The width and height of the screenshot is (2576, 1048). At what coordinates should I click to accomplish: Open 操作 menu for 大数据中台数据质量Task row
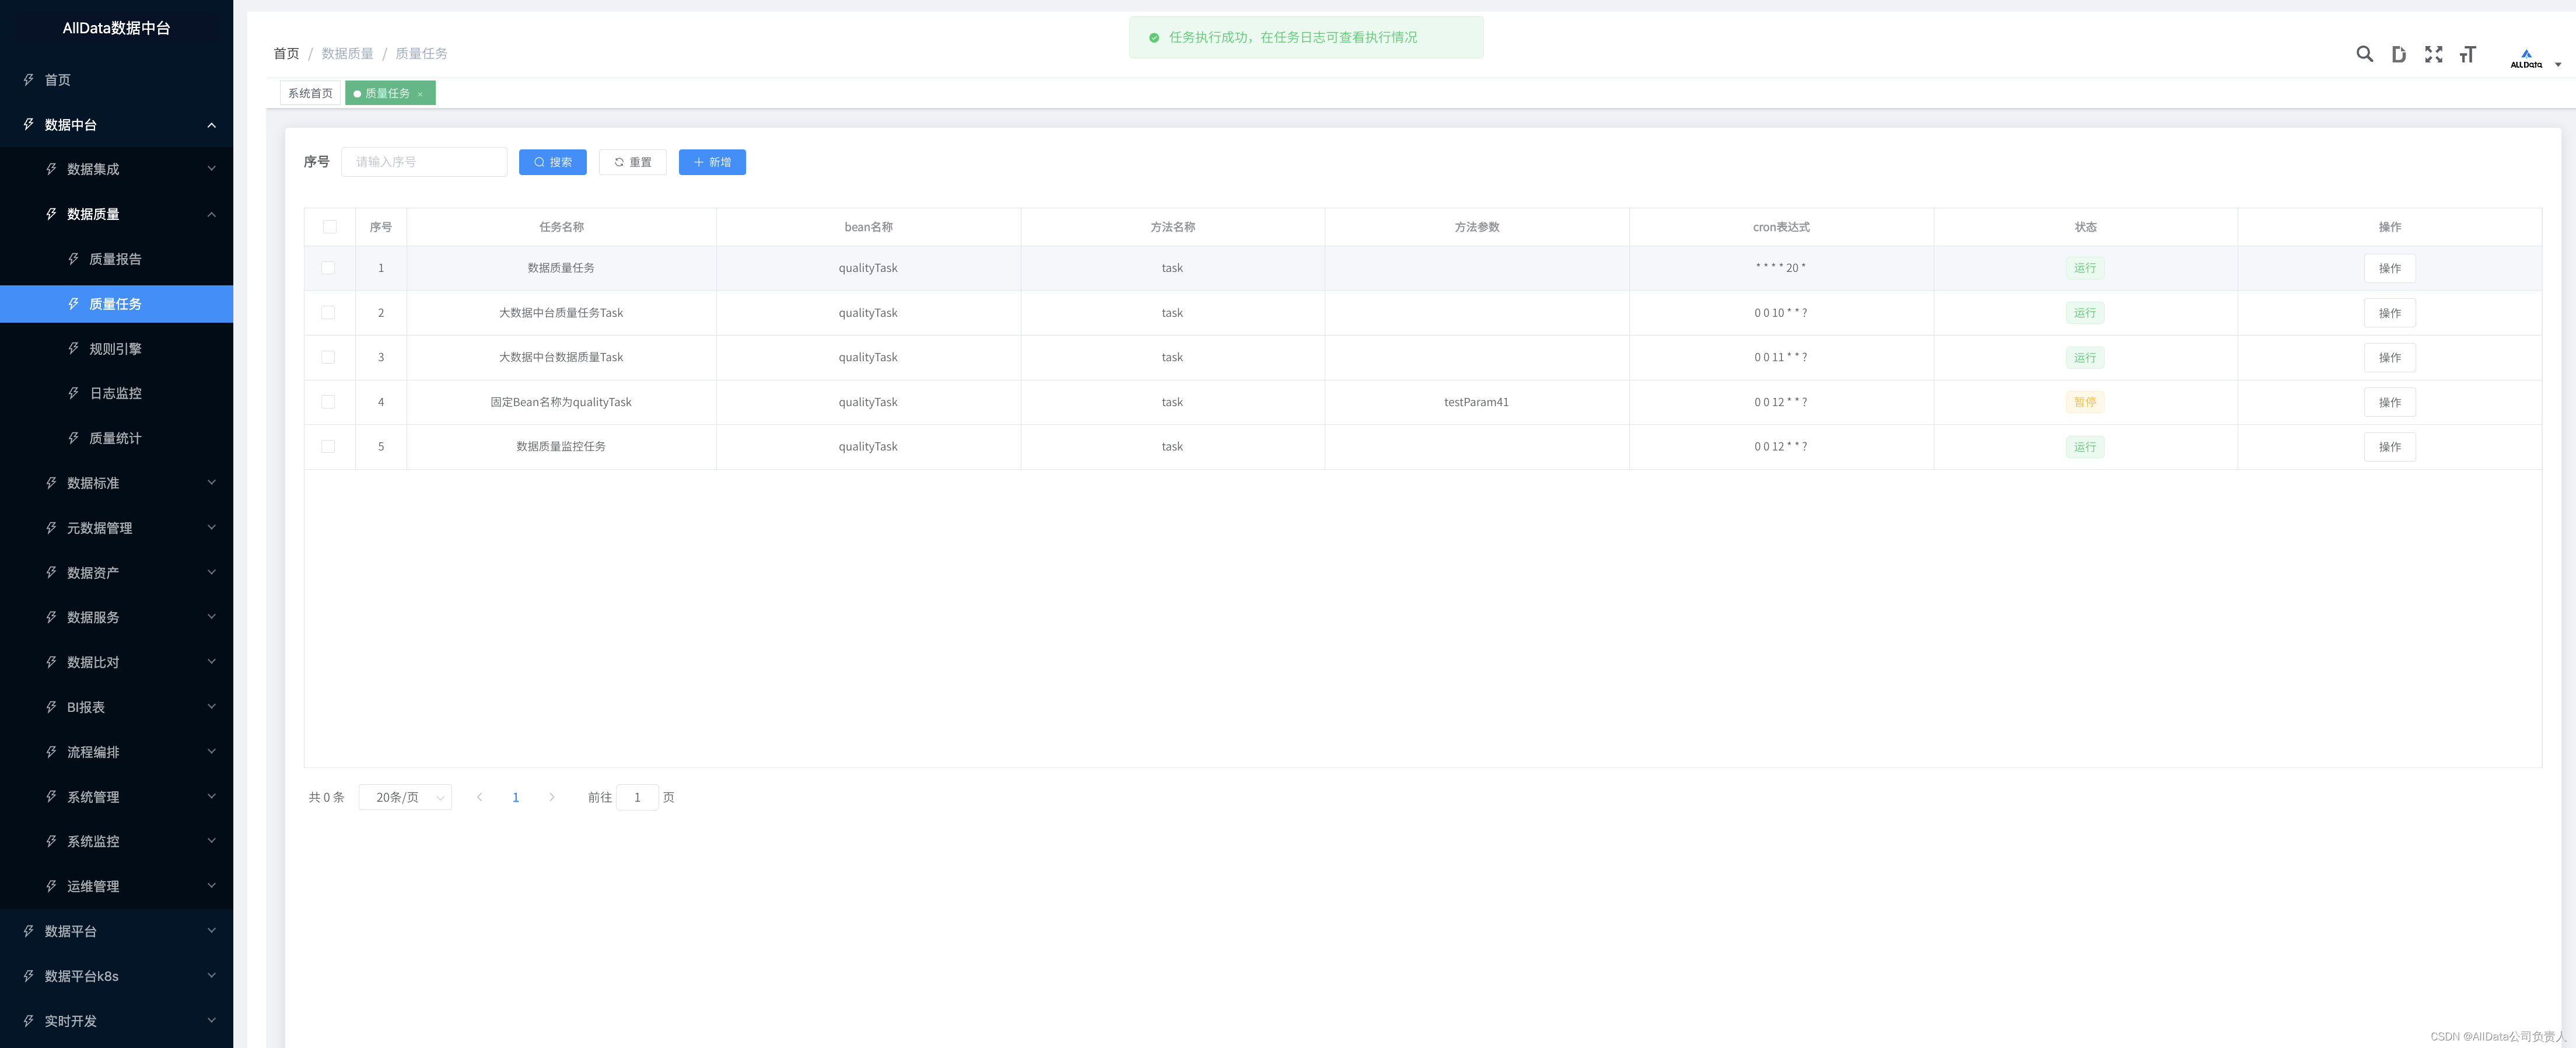(2389, 357)
